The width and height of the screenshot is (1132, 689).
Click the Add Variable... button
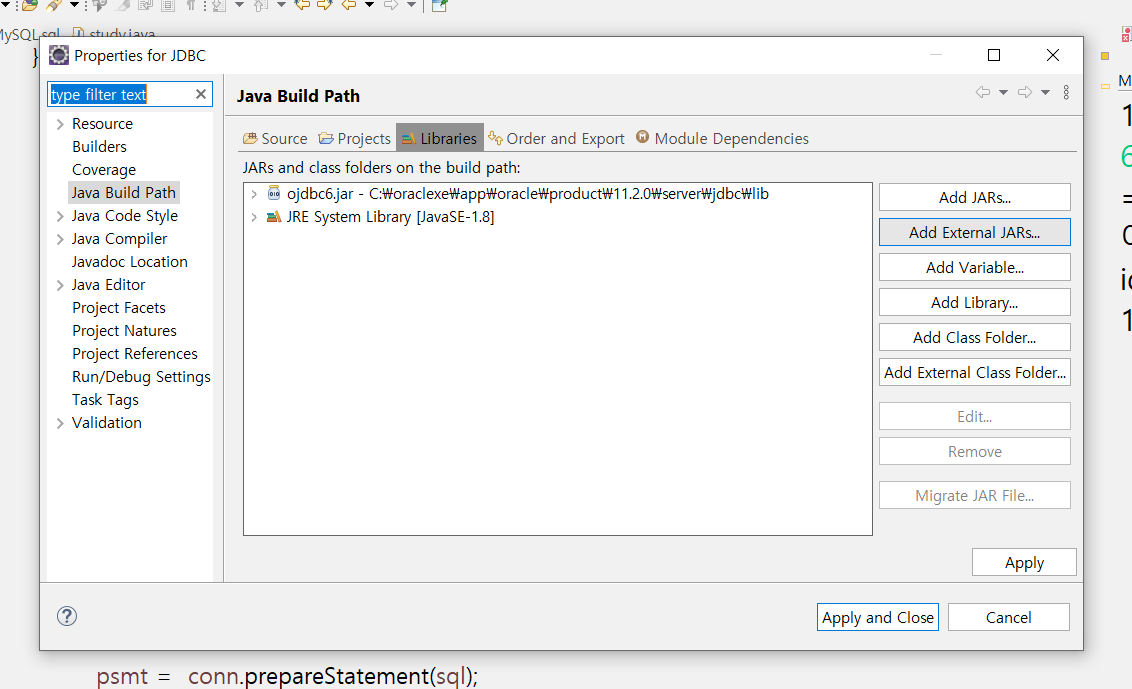[x=975, y=267]
